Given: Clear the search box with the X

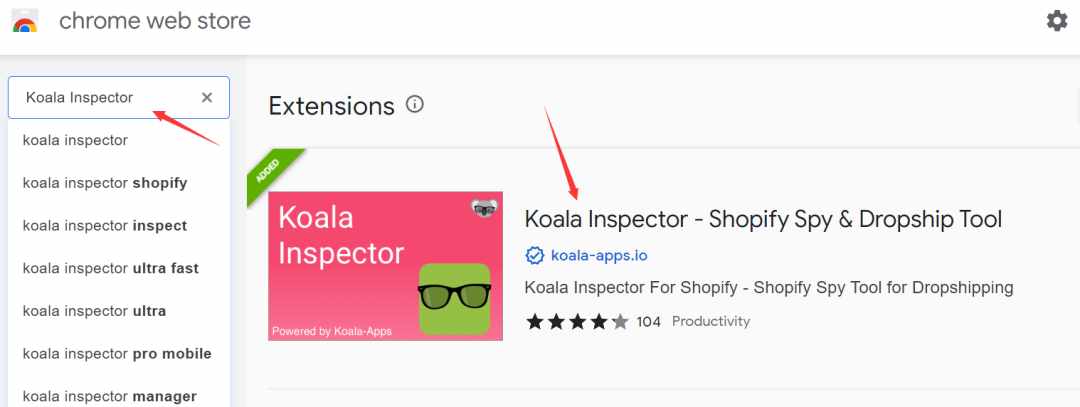Looking at the screenshot, I should pos(207,98).
